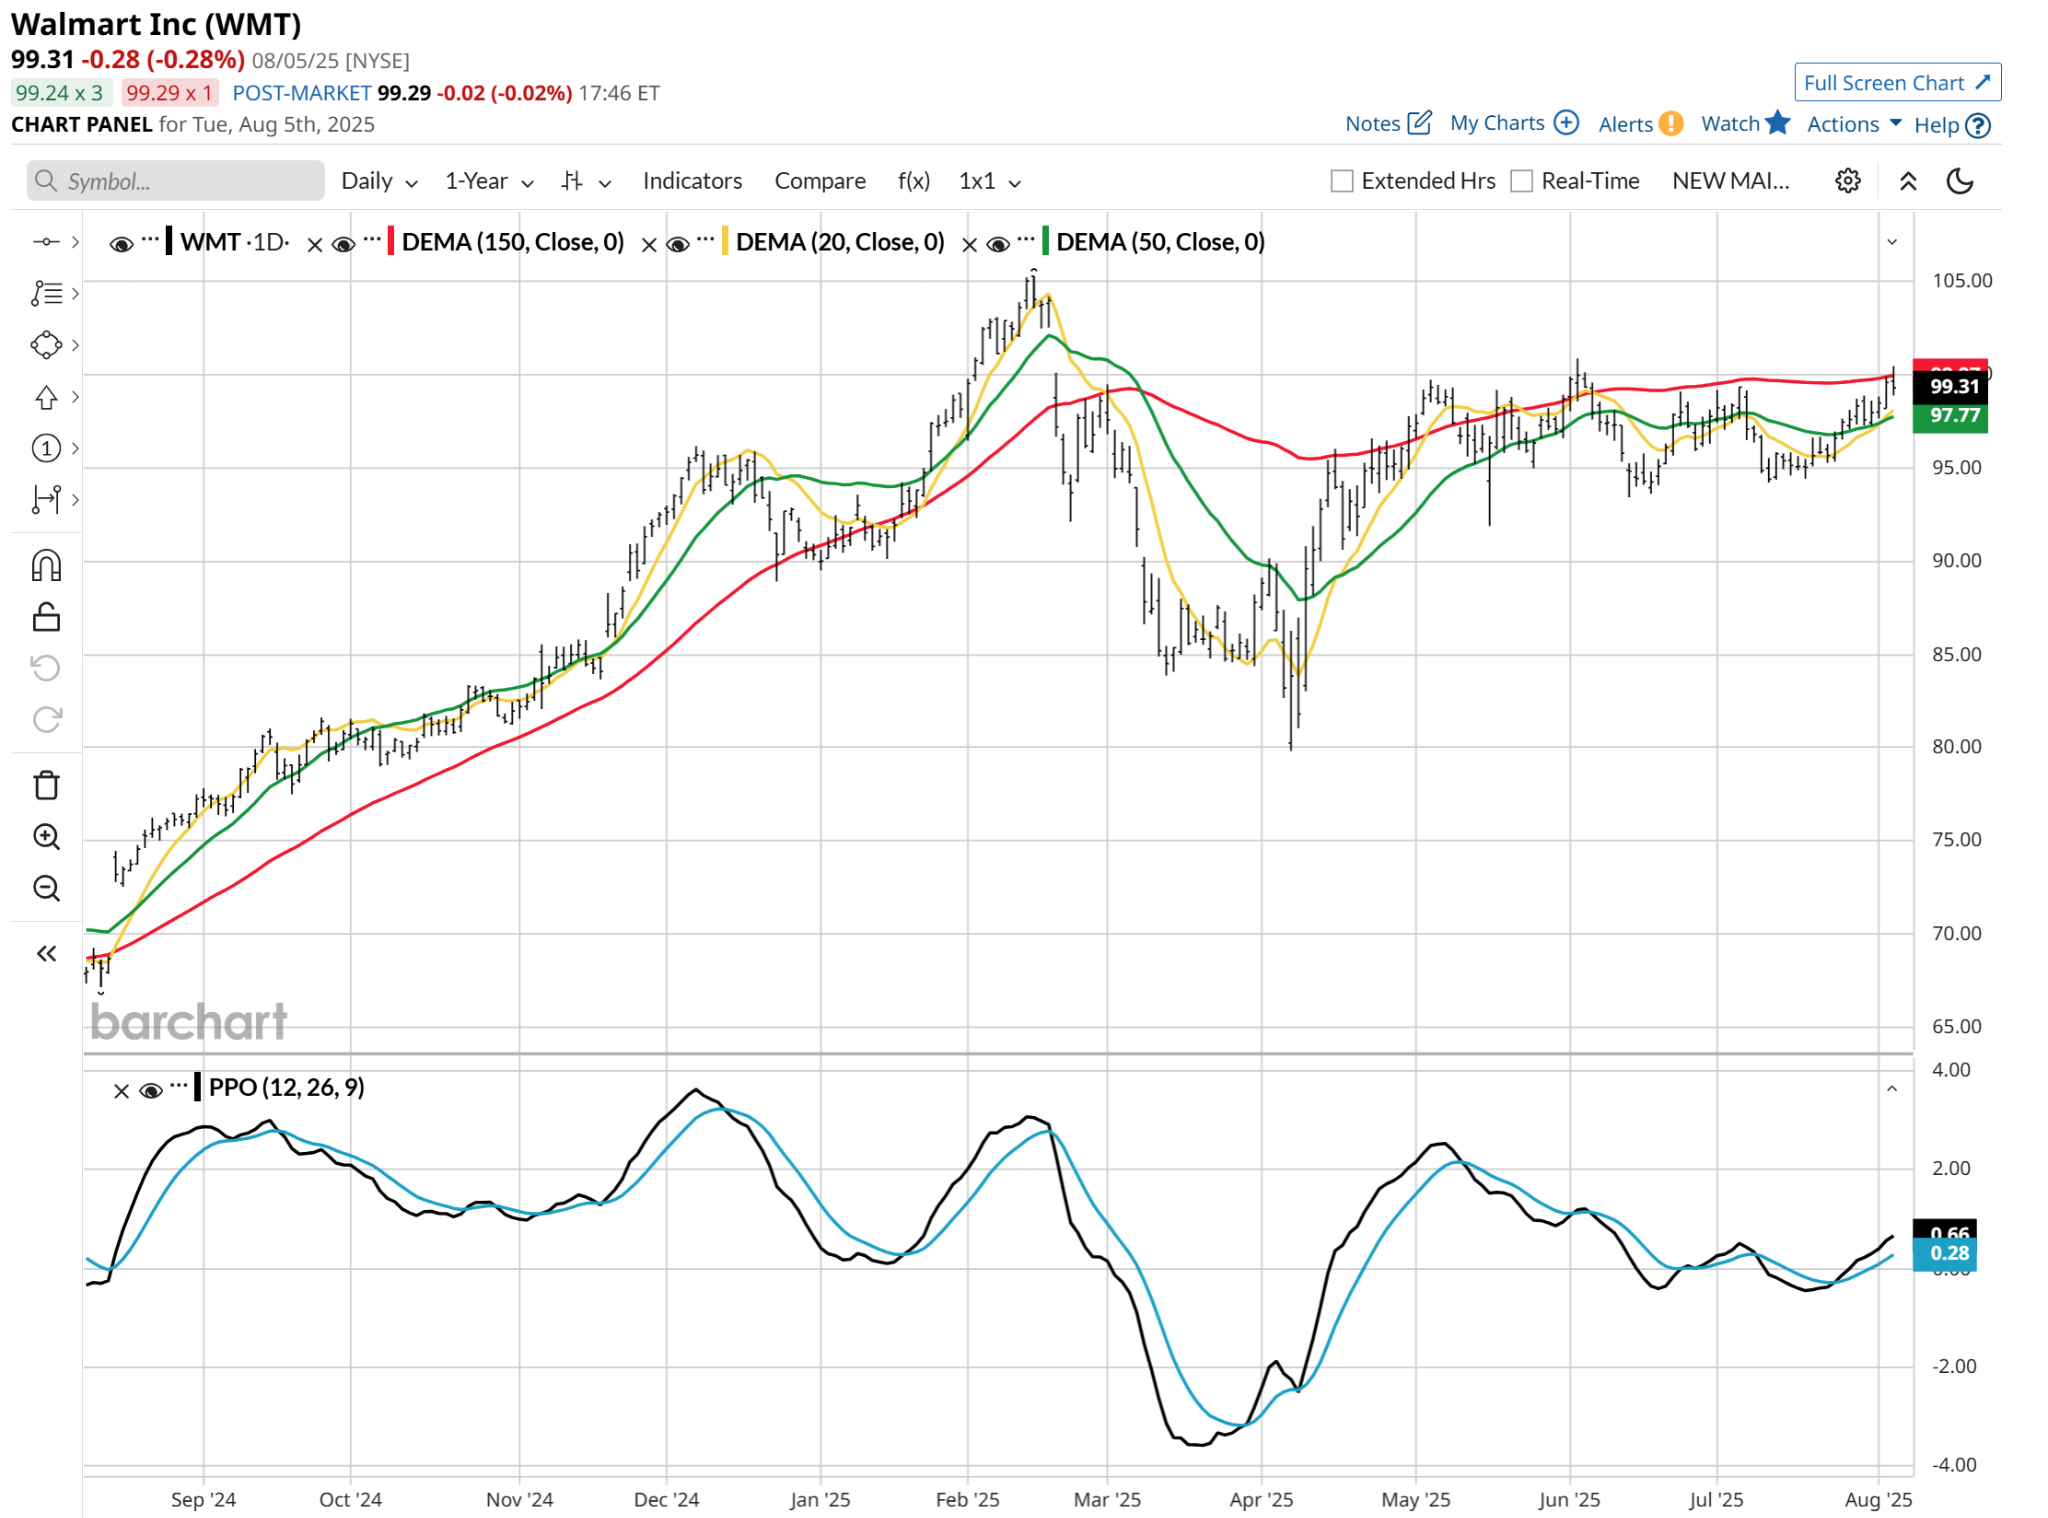The height and width of the screenshot is (1518, 2048).
Task: Click the Watch link
Action: [1730, 124]
